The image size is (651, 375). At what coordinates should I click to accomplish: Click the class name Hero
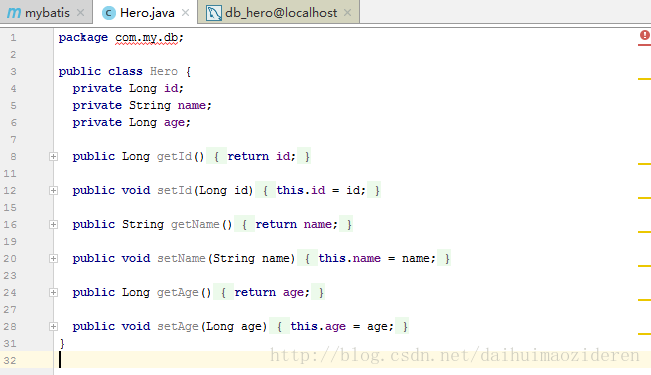164,71
